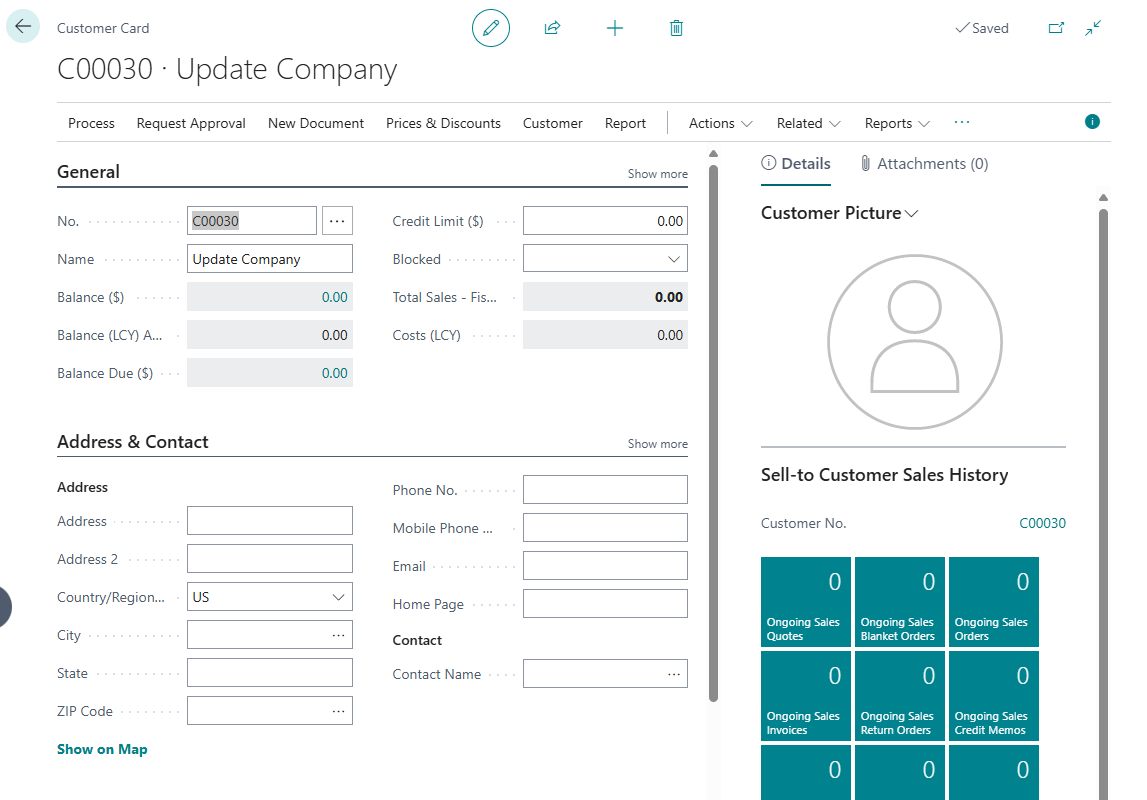Open the ZIP Code lookup ellipsis
Viewport: 1147px width, 800px height.
click(x=338, y=711)
